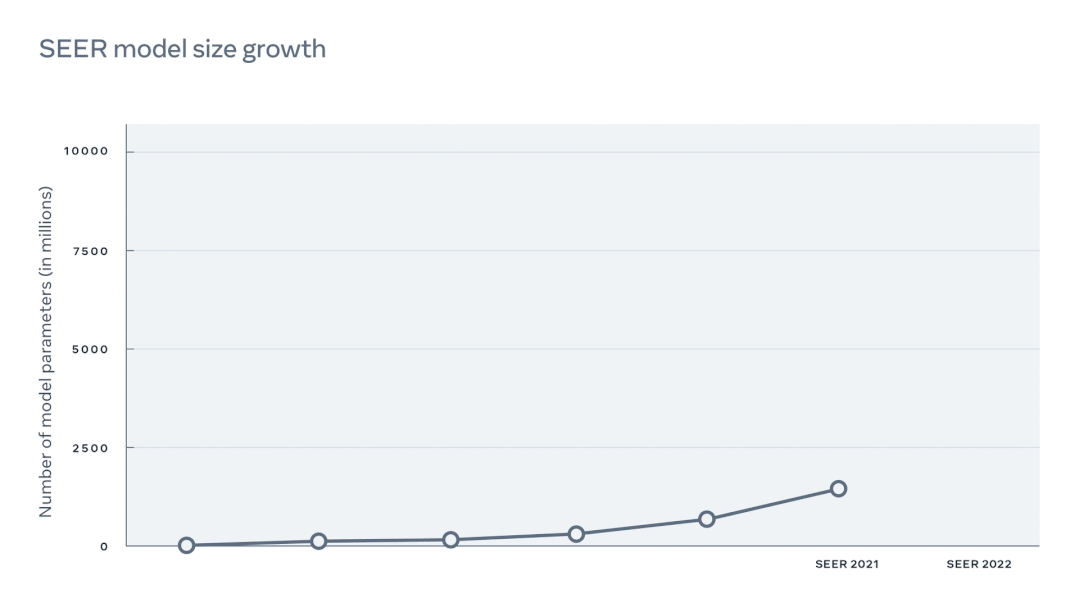Click the leftmost data point on the line

click(186, 545)
